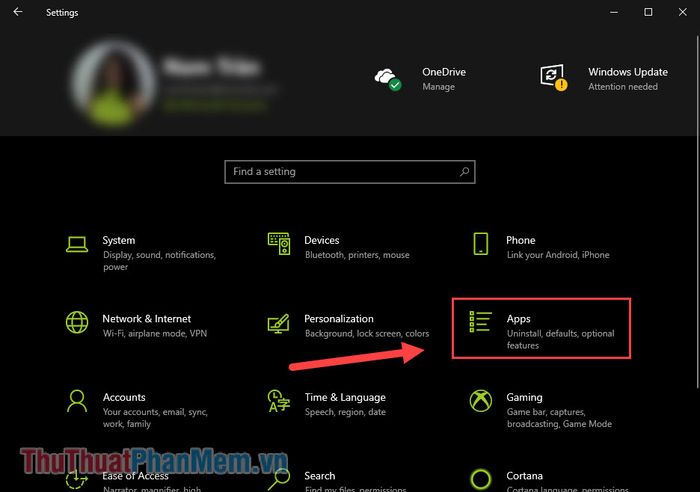Maximize the Settings window
The width and height of the screenshot is (700, 492).
coord(648,12)
